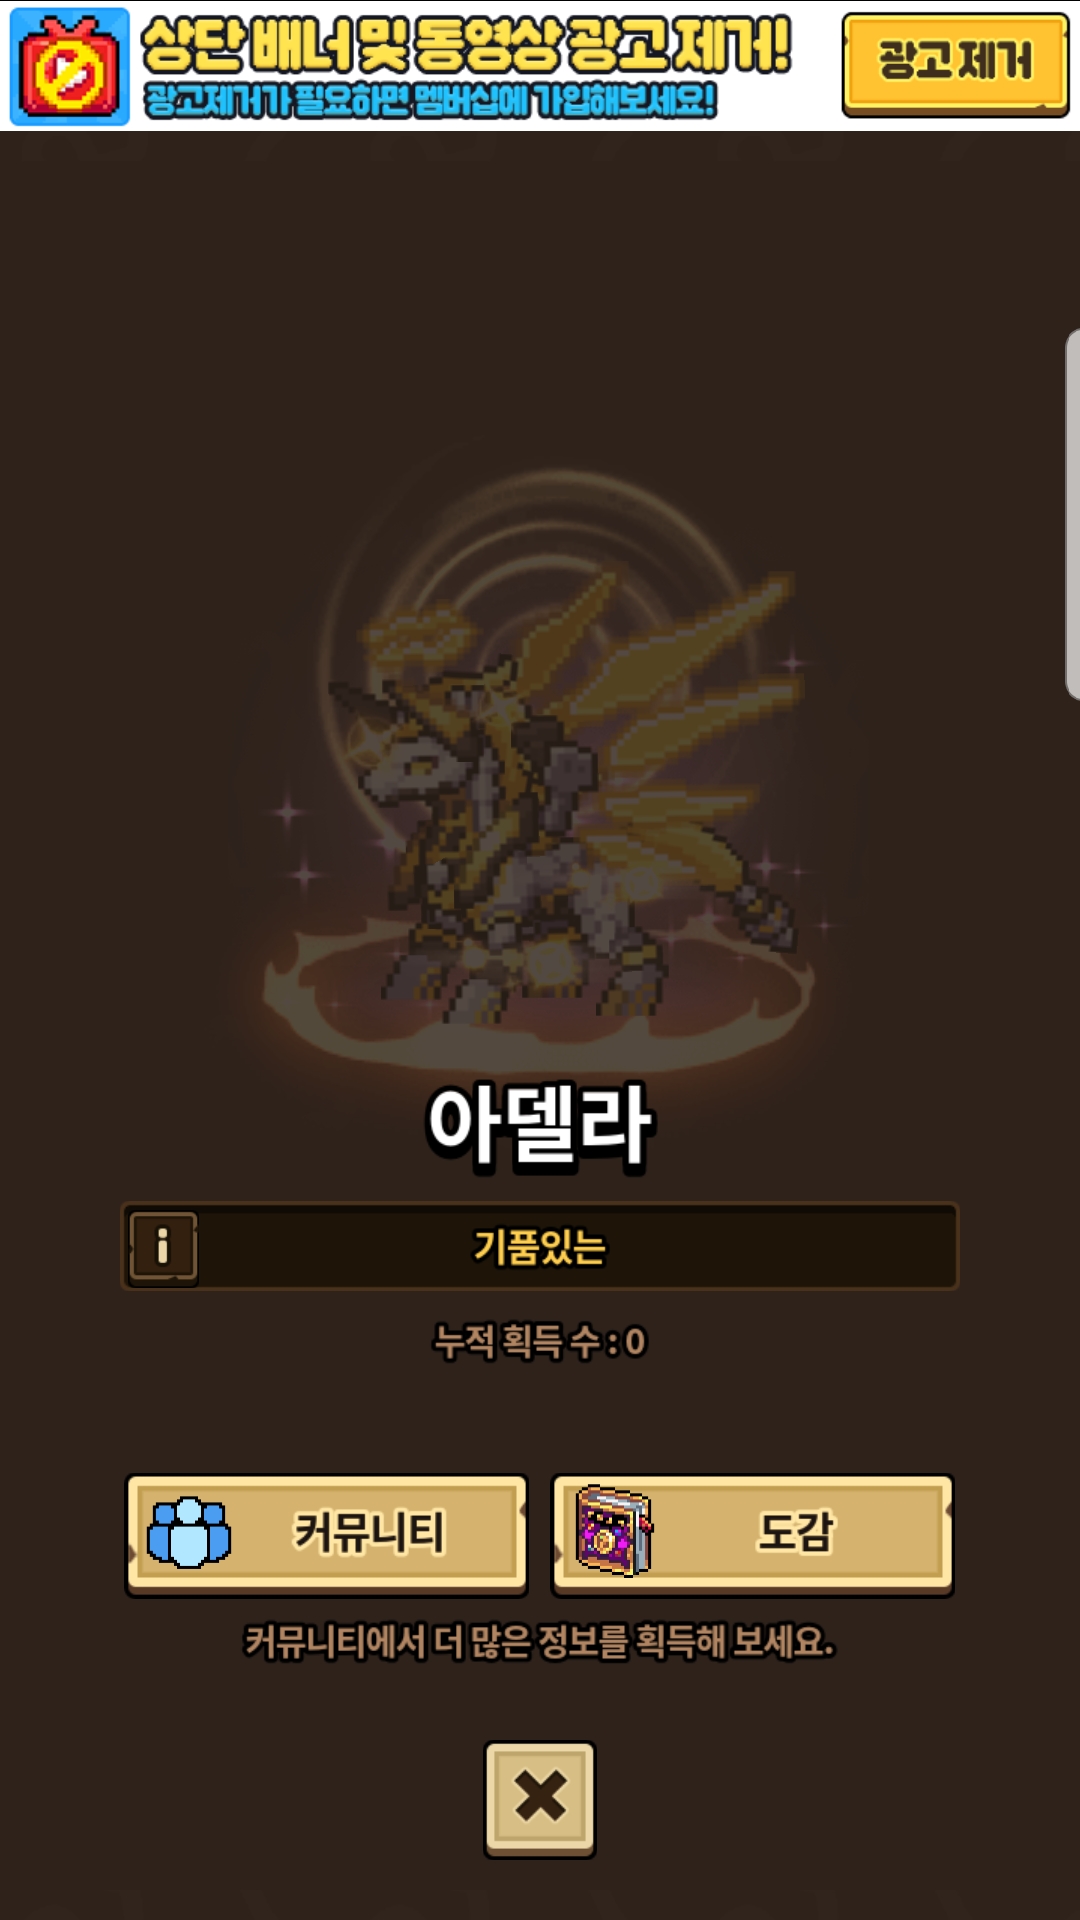Screen dimensions: 1080x1920
Task: Click the 누적 획득 수 counter text
Action: (x=540, y=1341)
